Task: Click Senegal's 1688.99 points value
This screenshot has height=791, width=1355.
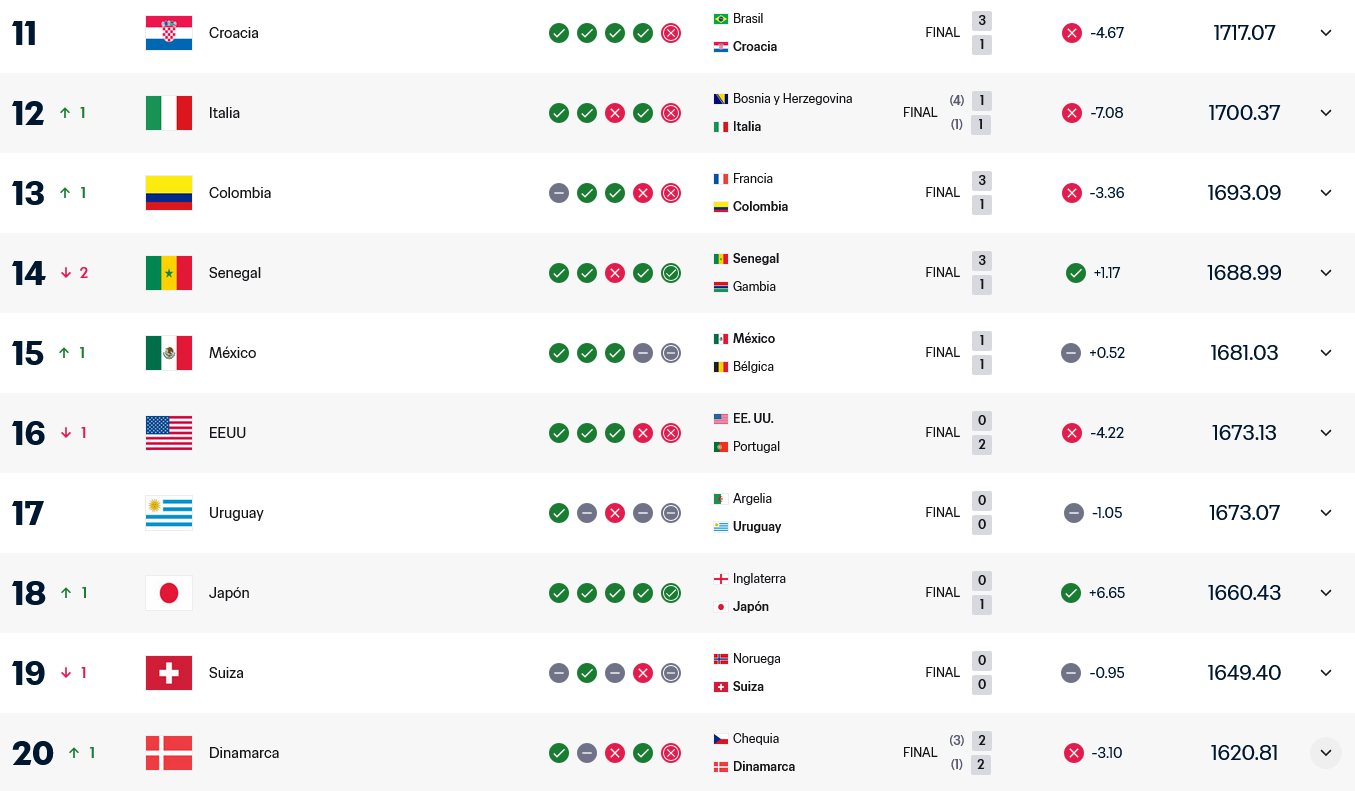Action: pos(1244,273)
